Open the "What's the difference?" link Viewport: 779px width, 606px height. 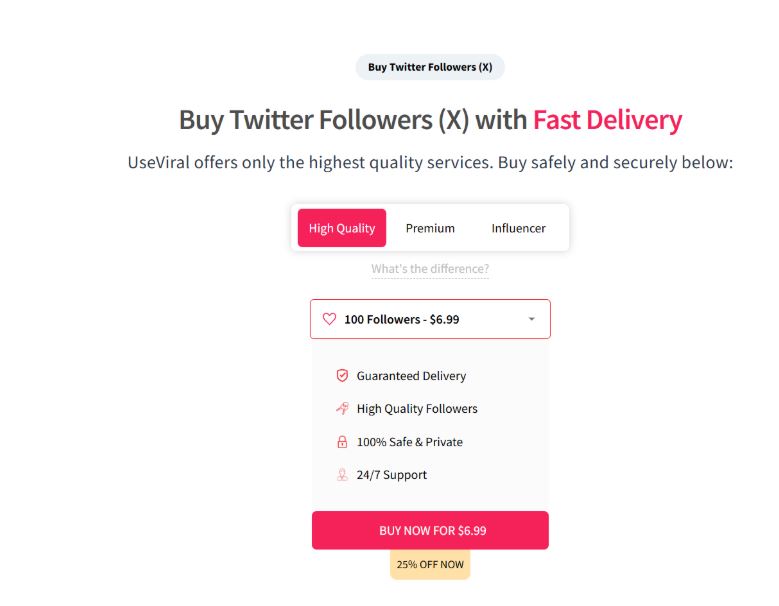(430, 269)
